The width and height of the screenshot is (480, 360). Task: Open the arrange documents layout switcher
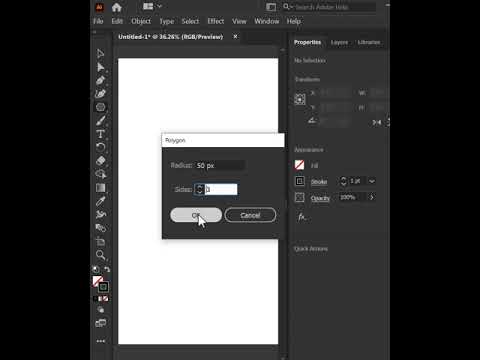tap(152, 6)
